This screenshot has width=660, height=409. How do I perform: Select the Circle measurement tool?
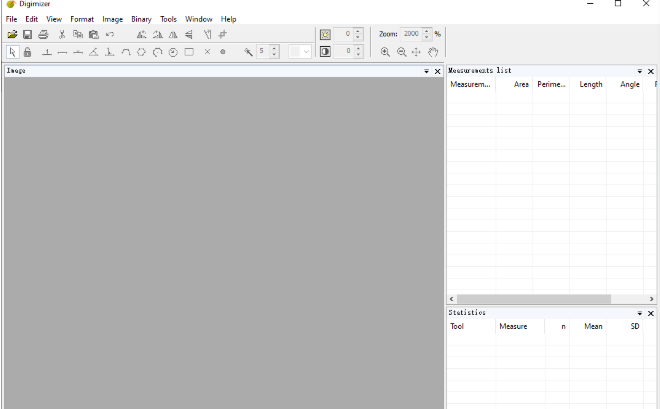point(173,52)
